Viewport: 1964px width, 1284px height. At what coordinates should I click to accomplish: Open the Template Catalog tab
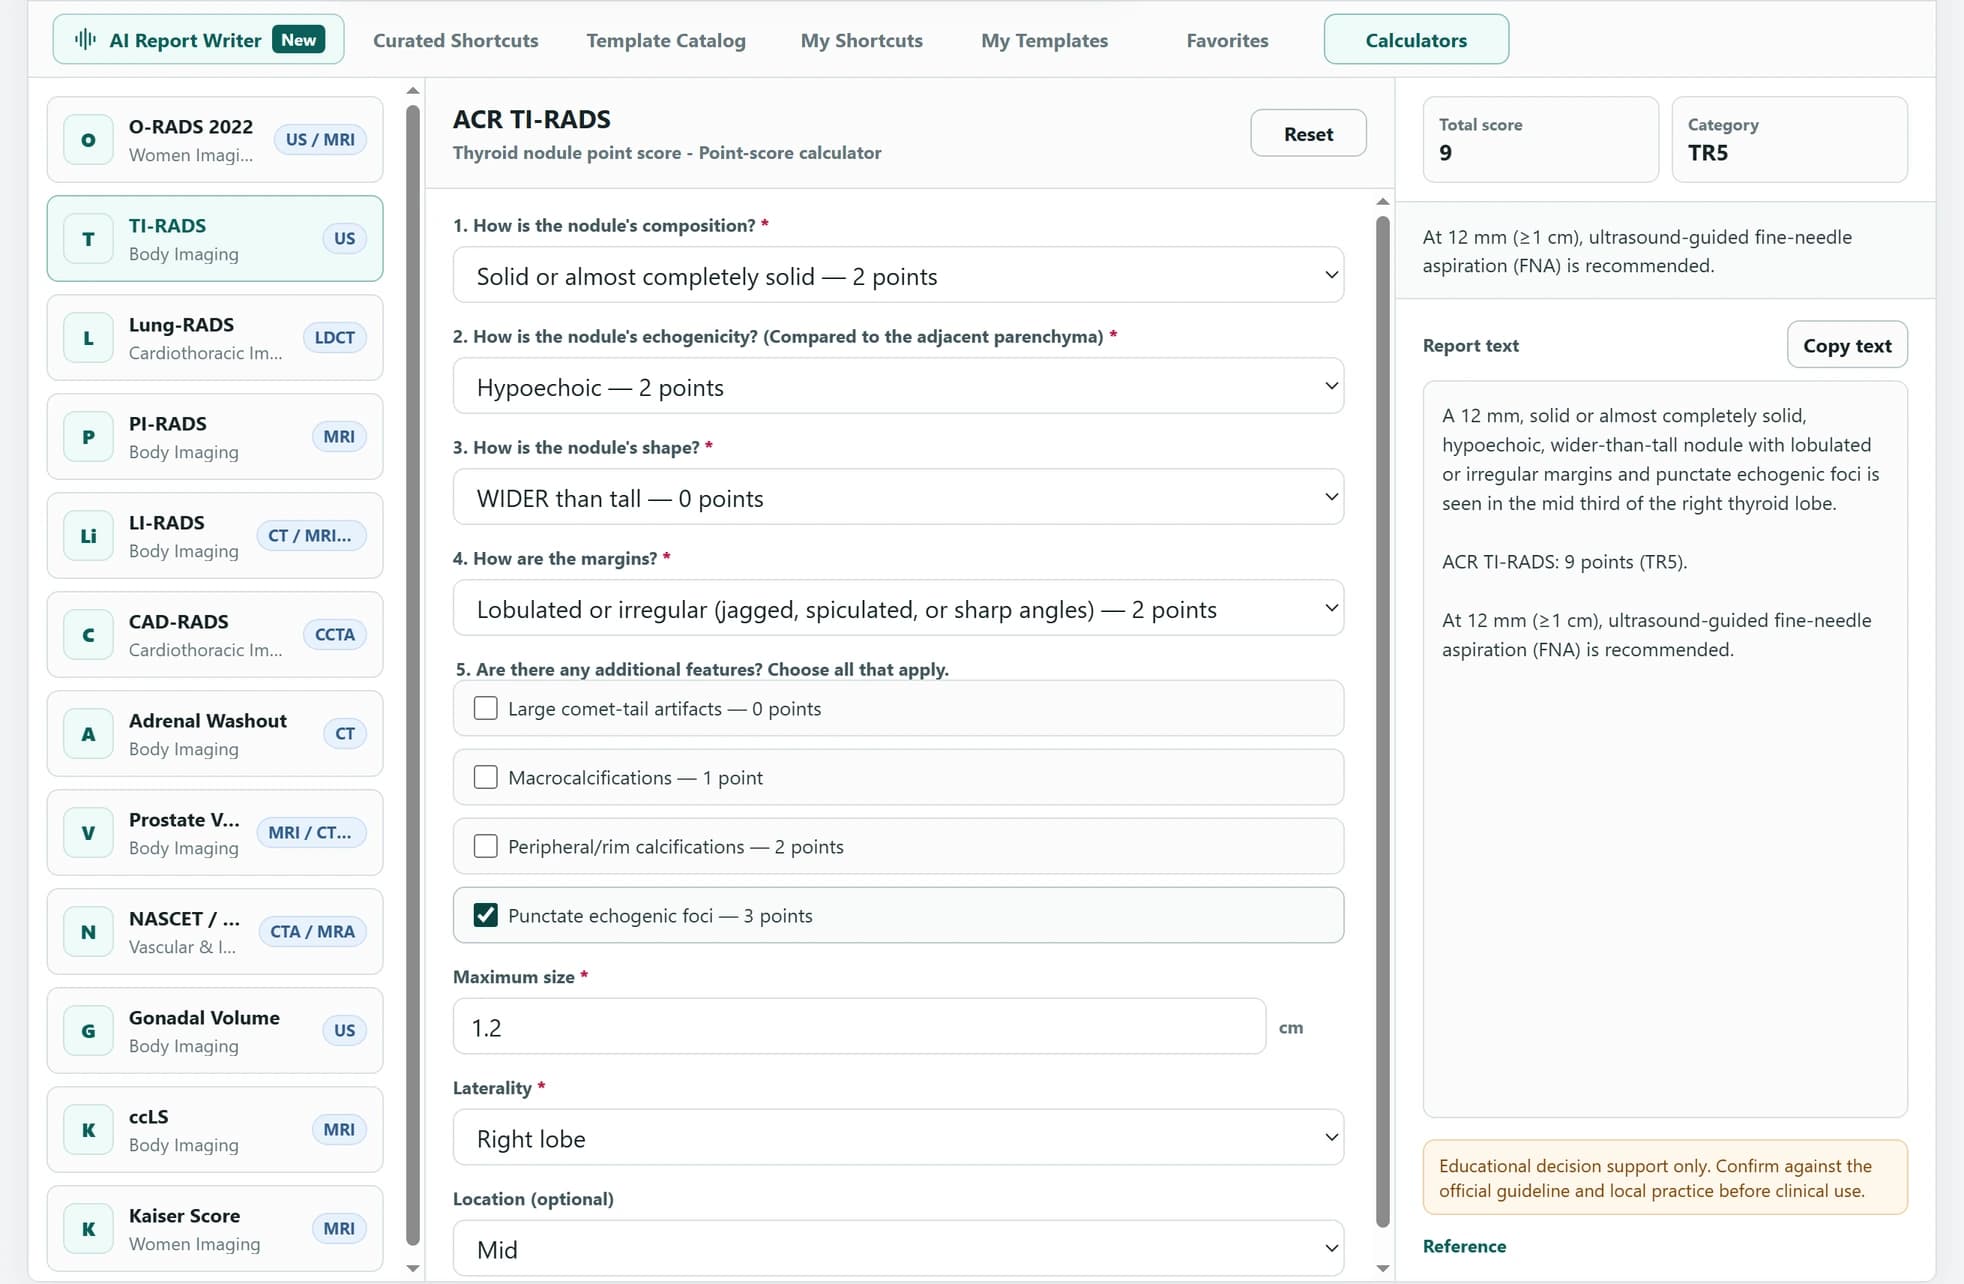coord(666,40)
